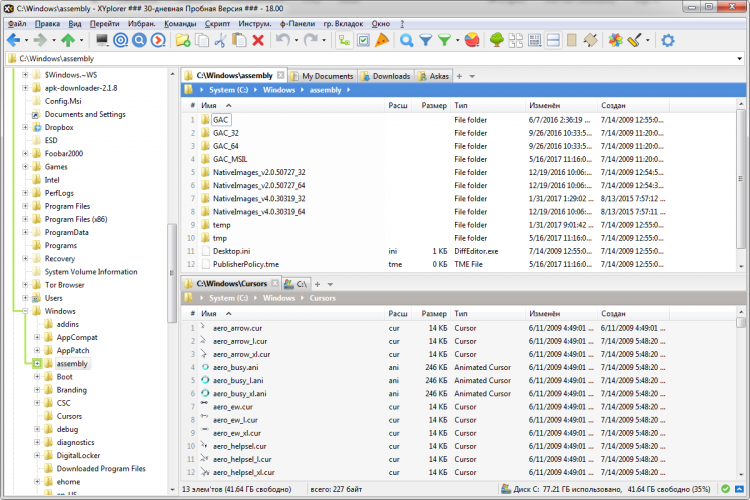Toggle the beige panel toolbar button
The image size is (750, 500).
[572, 40]
